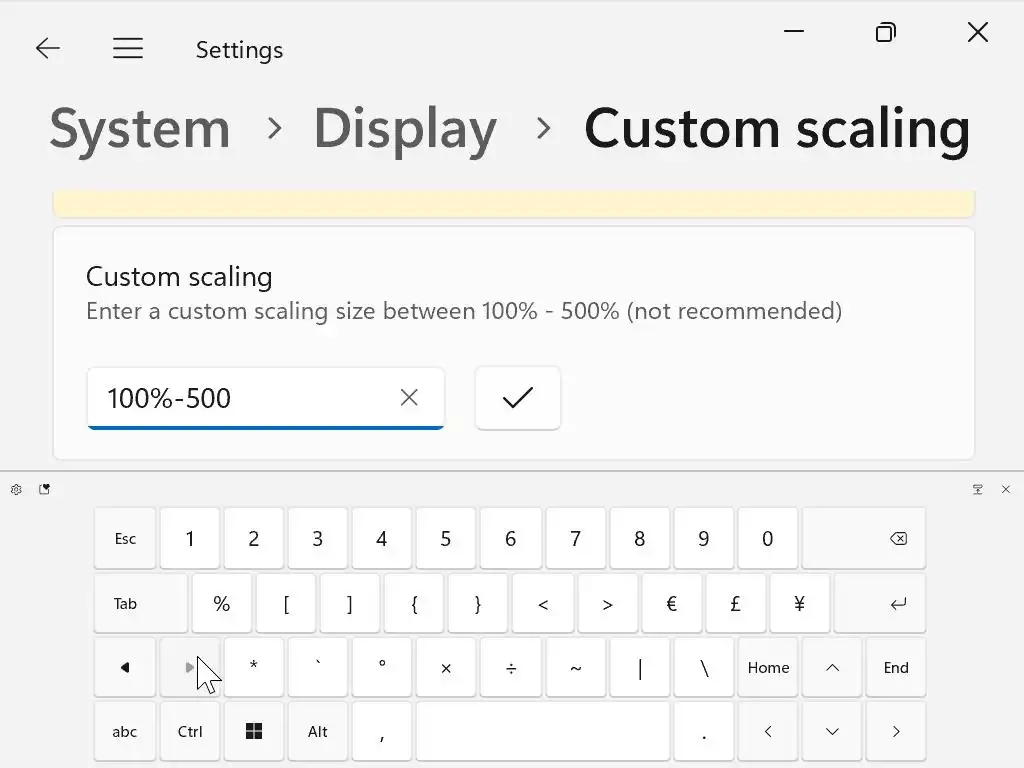Toggle the Alt modifier key
This screenshot has height=768, width=1024.
tap(317, 732)
